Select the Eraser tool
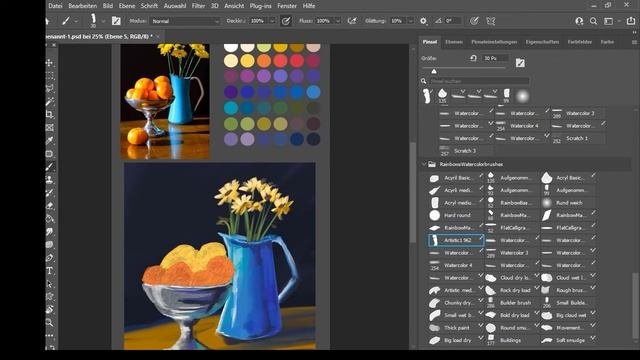 point(49,205)
